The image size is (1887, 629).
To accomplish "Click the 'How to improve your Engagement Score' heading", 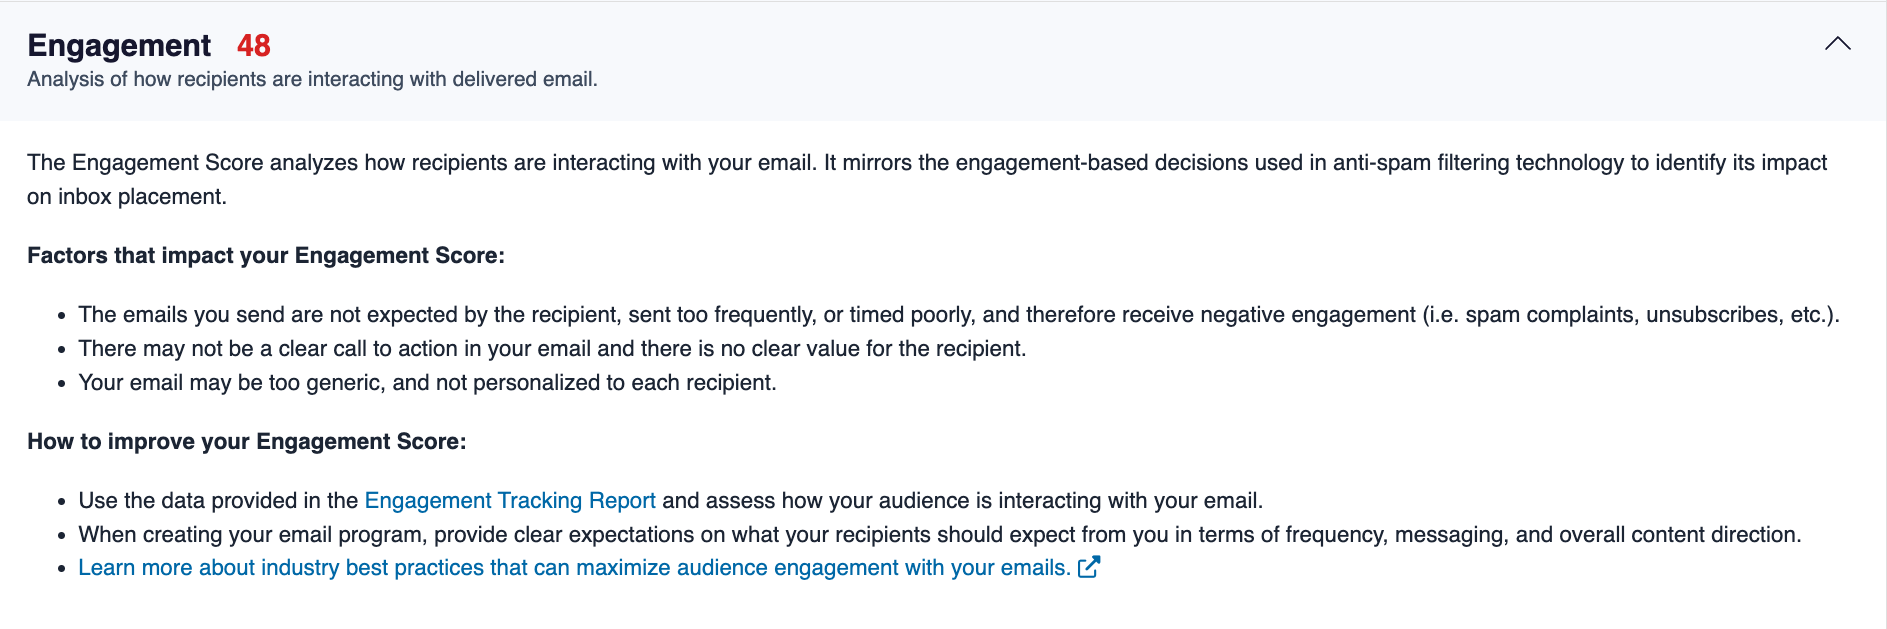I will tap(247, 442).
